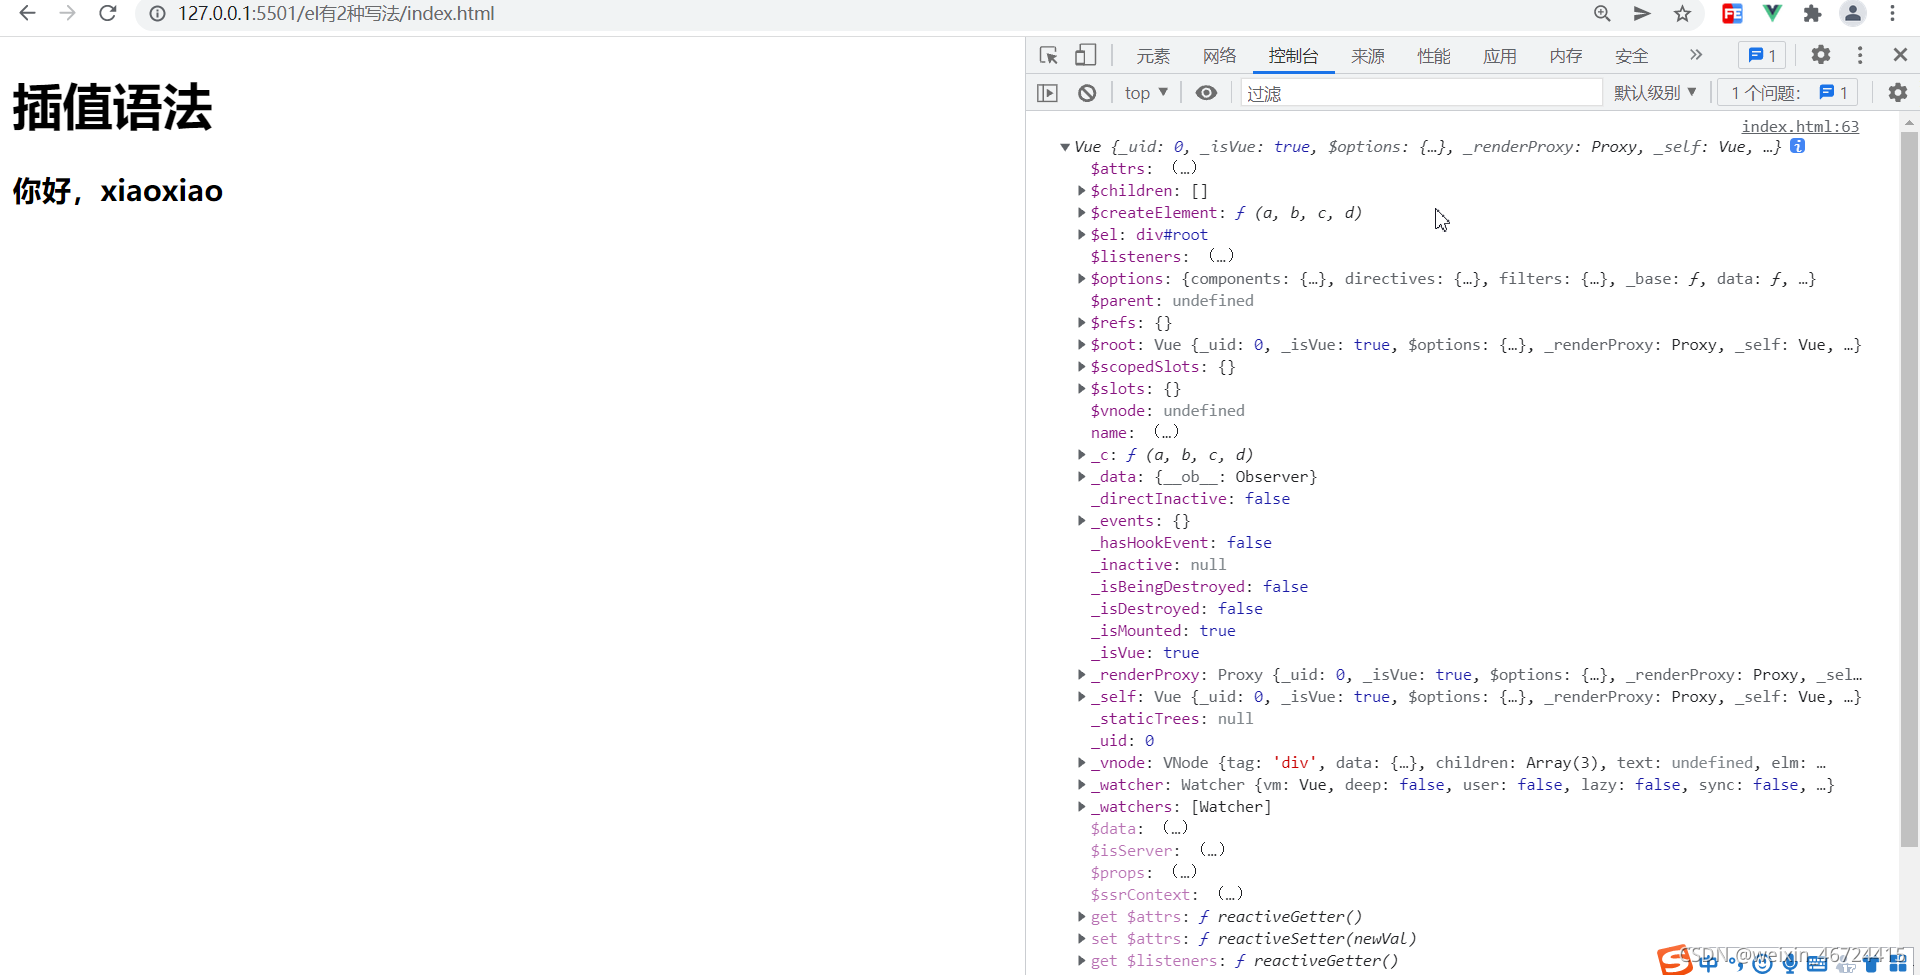Close the DevTools panel
1920x975 pixels.
click(1900, 55)
